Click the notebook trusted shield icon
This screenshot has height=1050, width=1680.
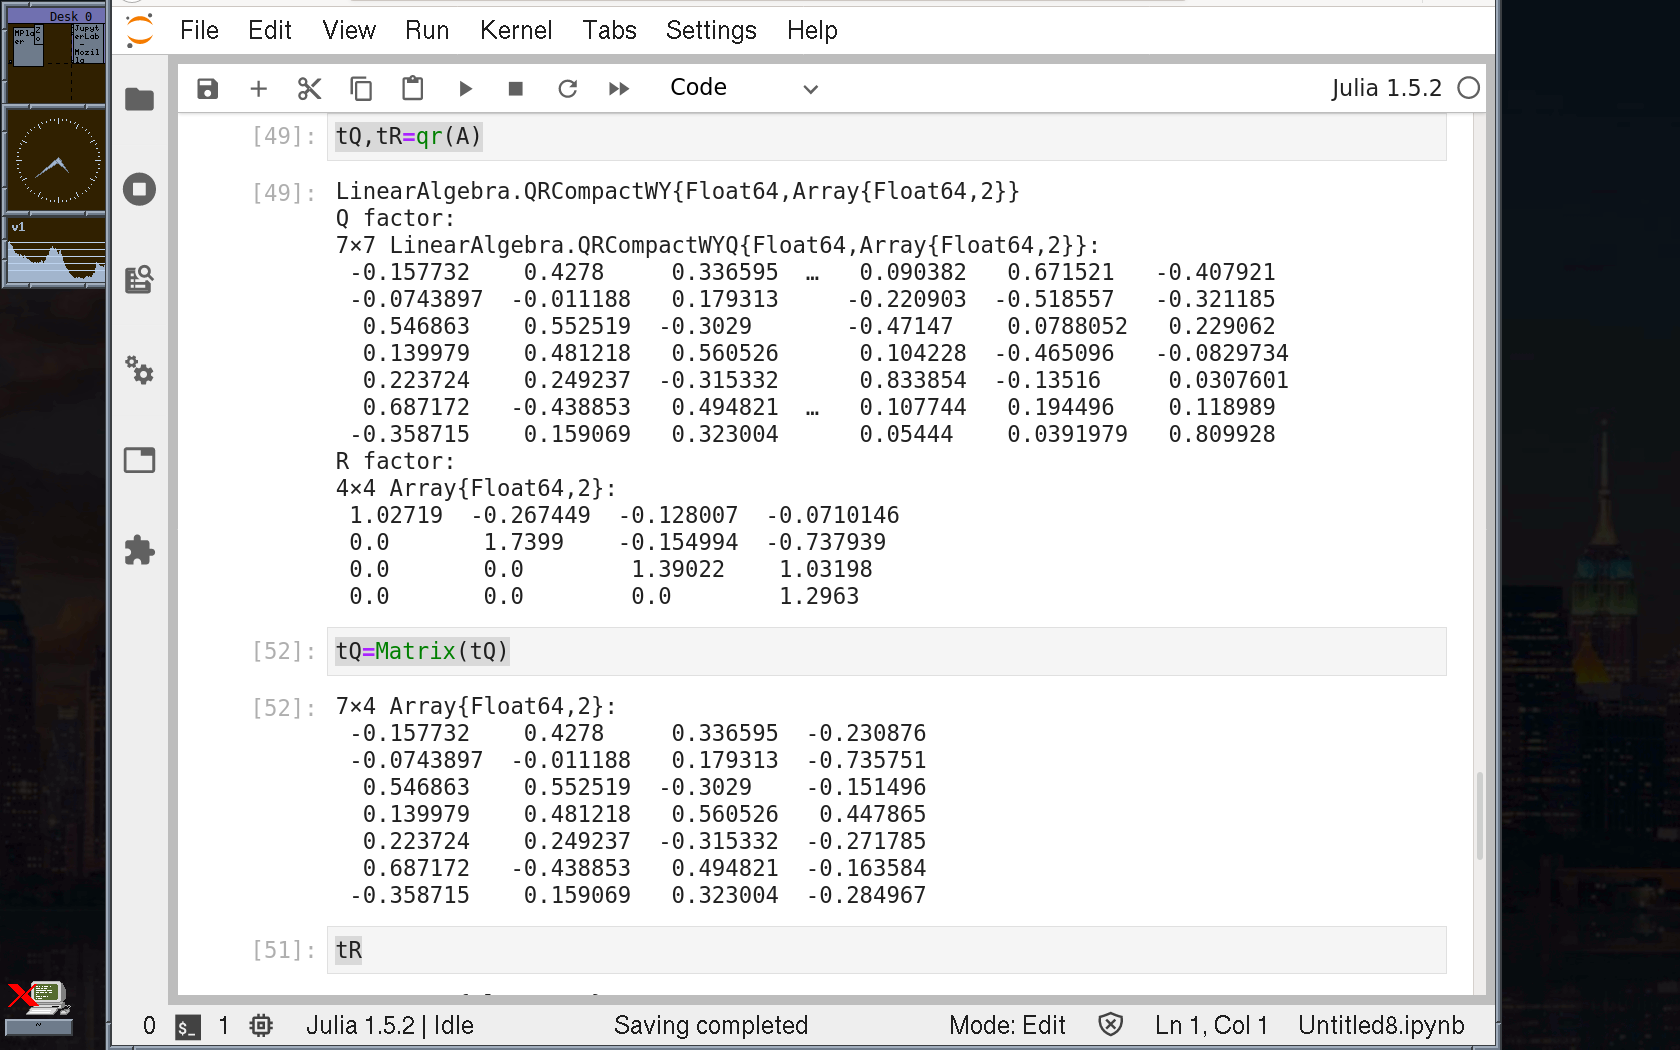(1110, 1025)
